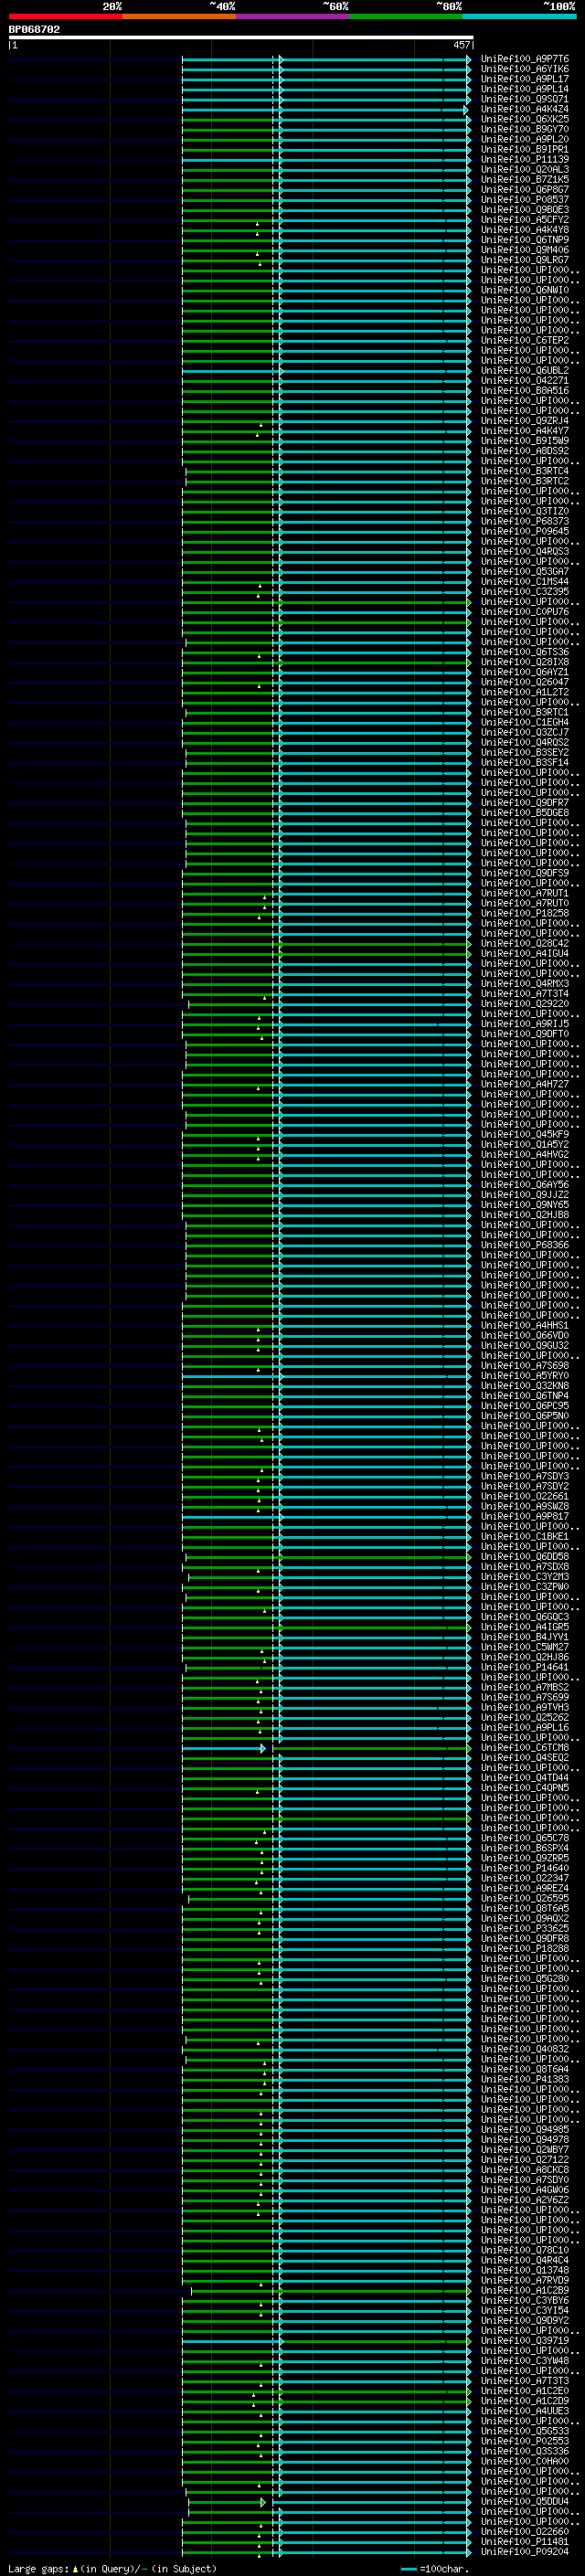Select the UniRef100_Q6TNP9 row label
The width and height of the screenshot is (585, 2576).
click(525, 240)
